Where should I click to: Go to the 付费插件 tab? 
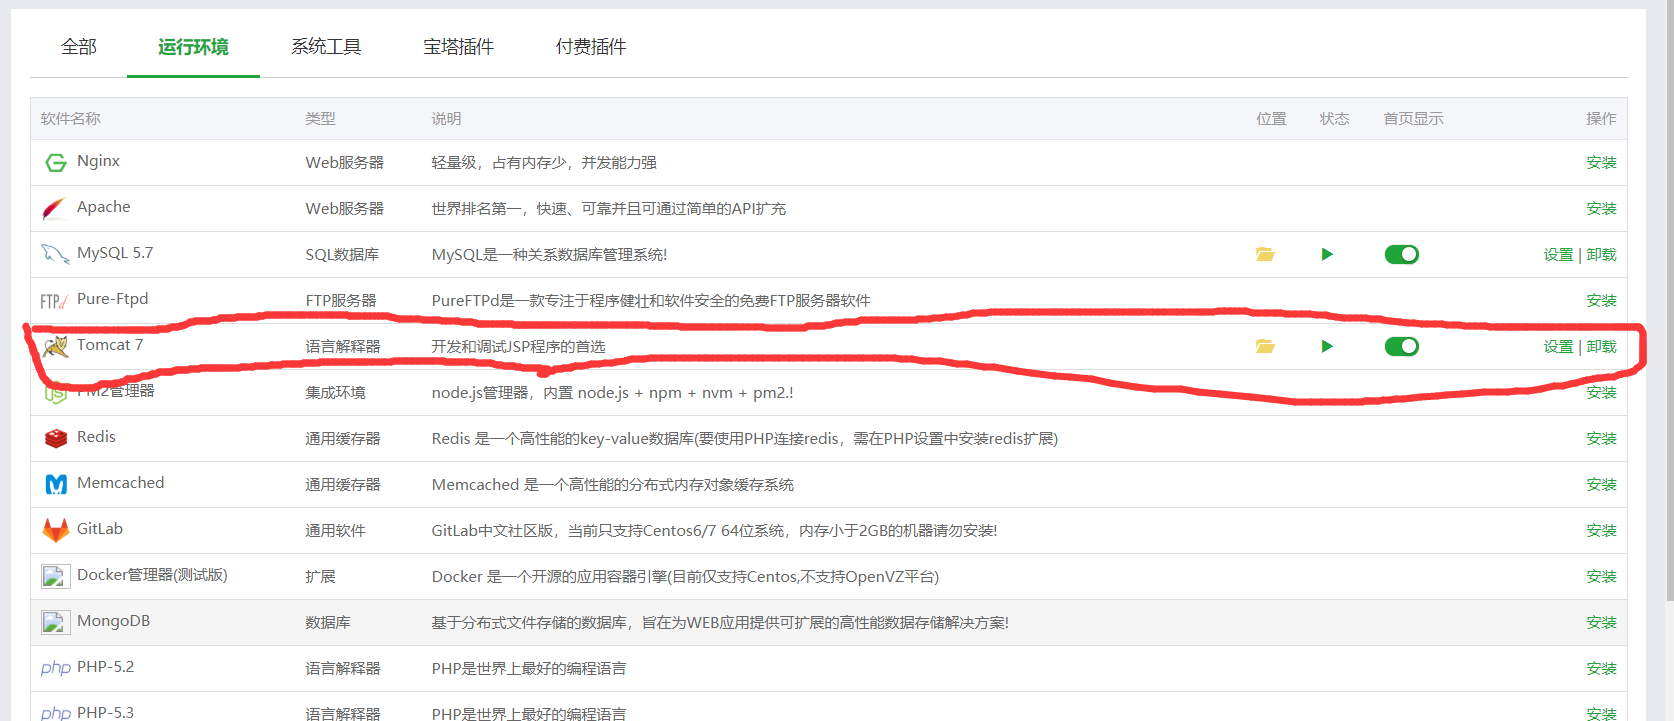click(x=591, y=47)
